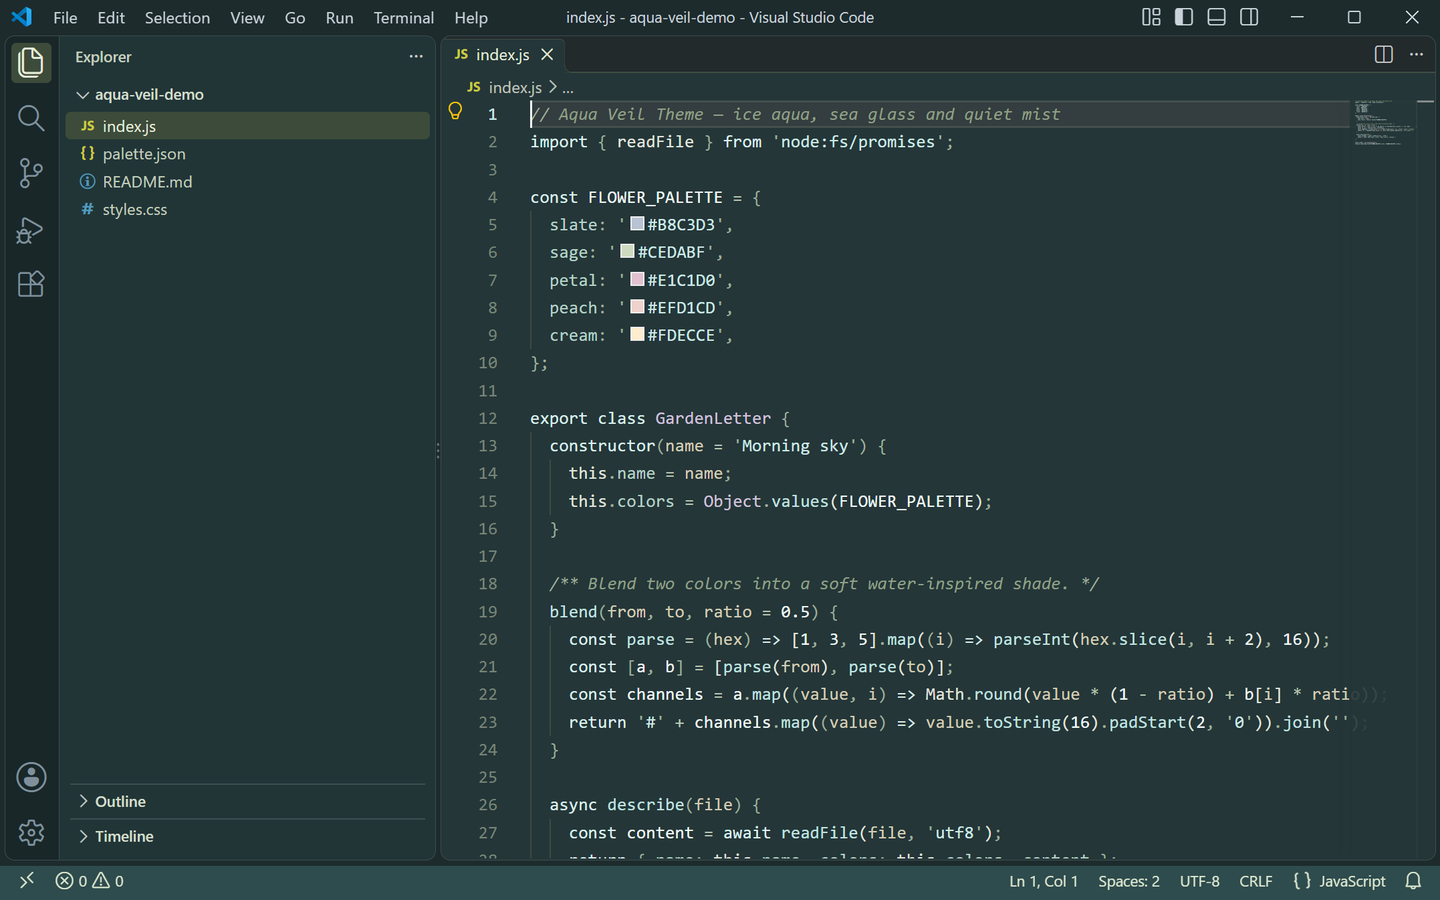Screen dimensions: 1440x900
Task: Change the Spaces: 2 indentation setting
Action: [x=1129, y=881]
